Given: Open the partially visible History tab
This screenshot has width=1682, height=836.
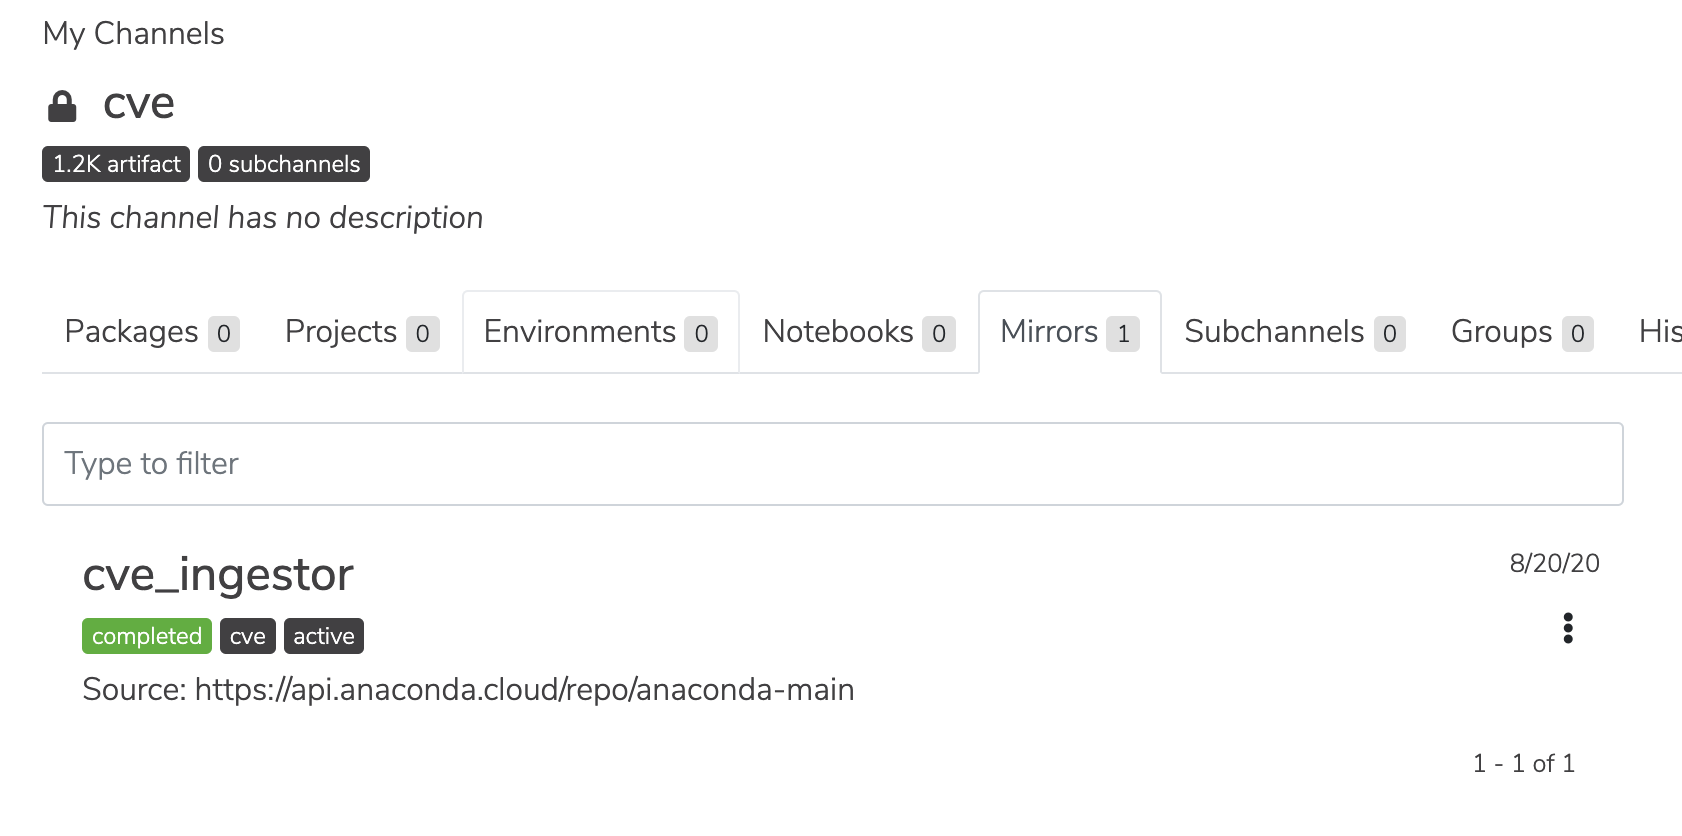Looking at the screenshot, I should (x=1659, y=332).
